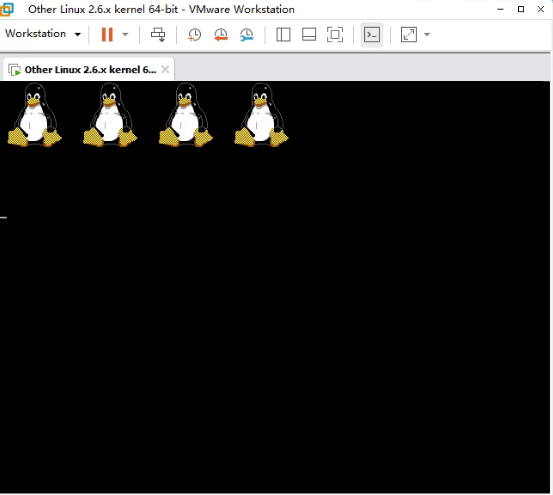
Task: Revert VM to the previous snapshot
Action: click(221, 35)
